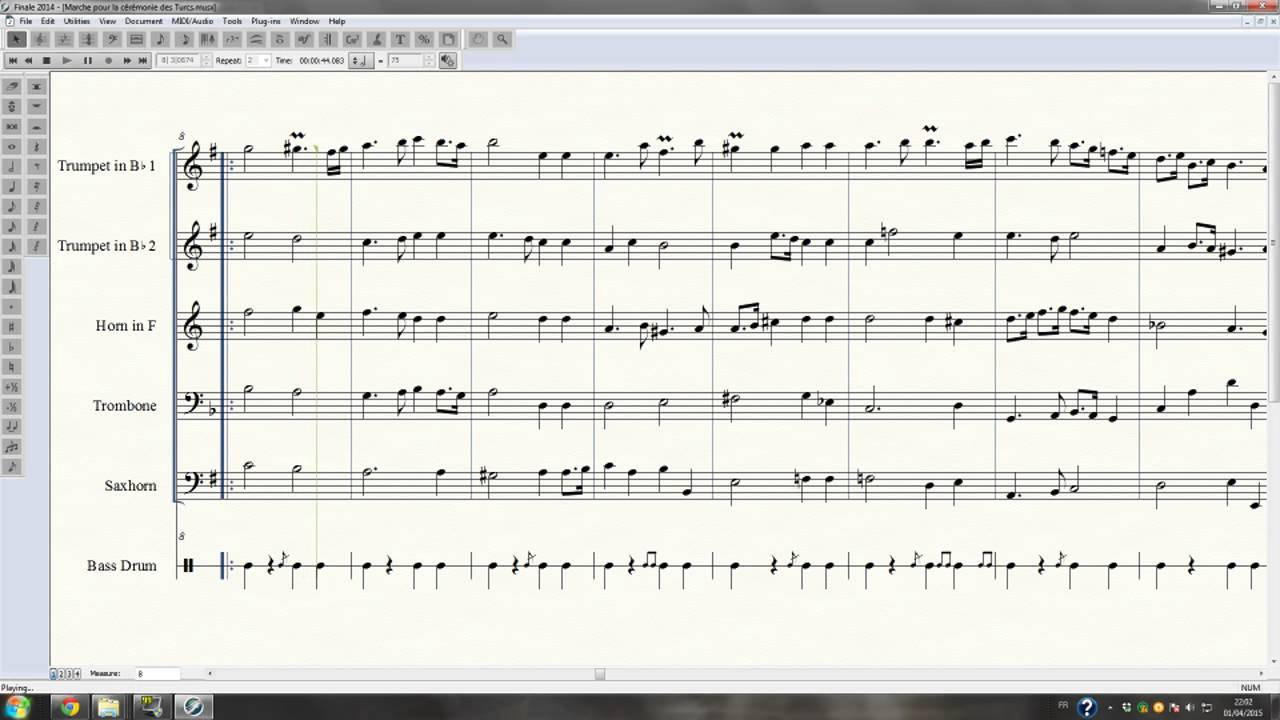Open the Window menu
Viewport: 1280px width, 720px height.
click(304, 21)
